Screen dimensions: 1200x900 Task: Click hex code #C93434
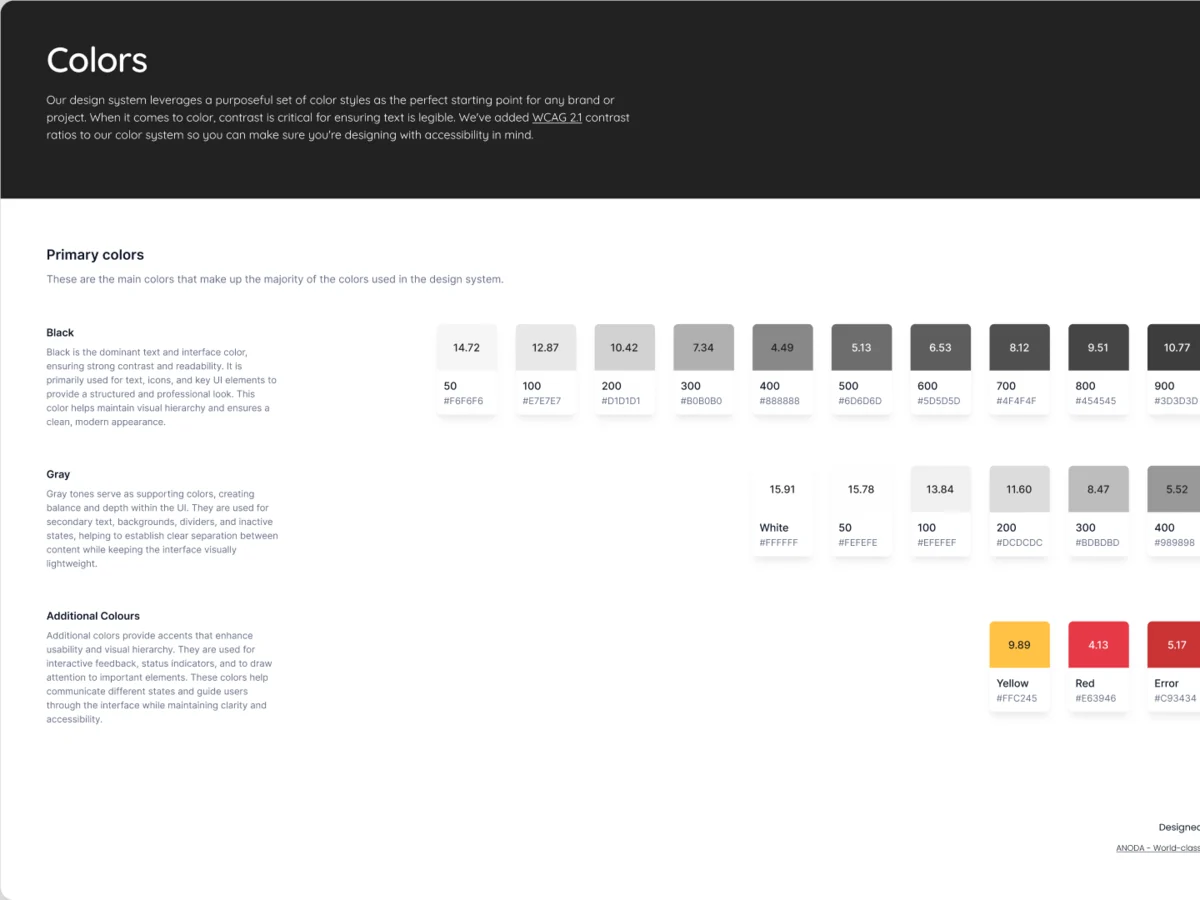tap(1176, 698)
